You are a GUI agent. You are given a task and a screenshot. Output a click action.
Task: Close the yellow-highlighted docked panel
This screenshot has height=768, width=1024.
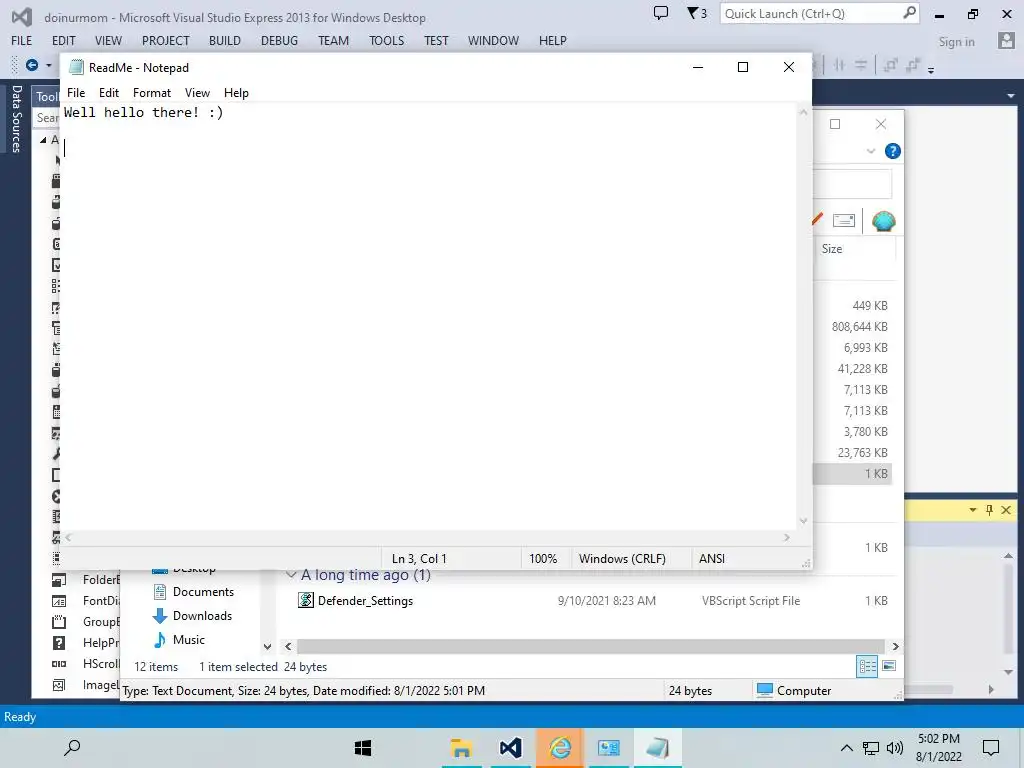pos(1006,510)
